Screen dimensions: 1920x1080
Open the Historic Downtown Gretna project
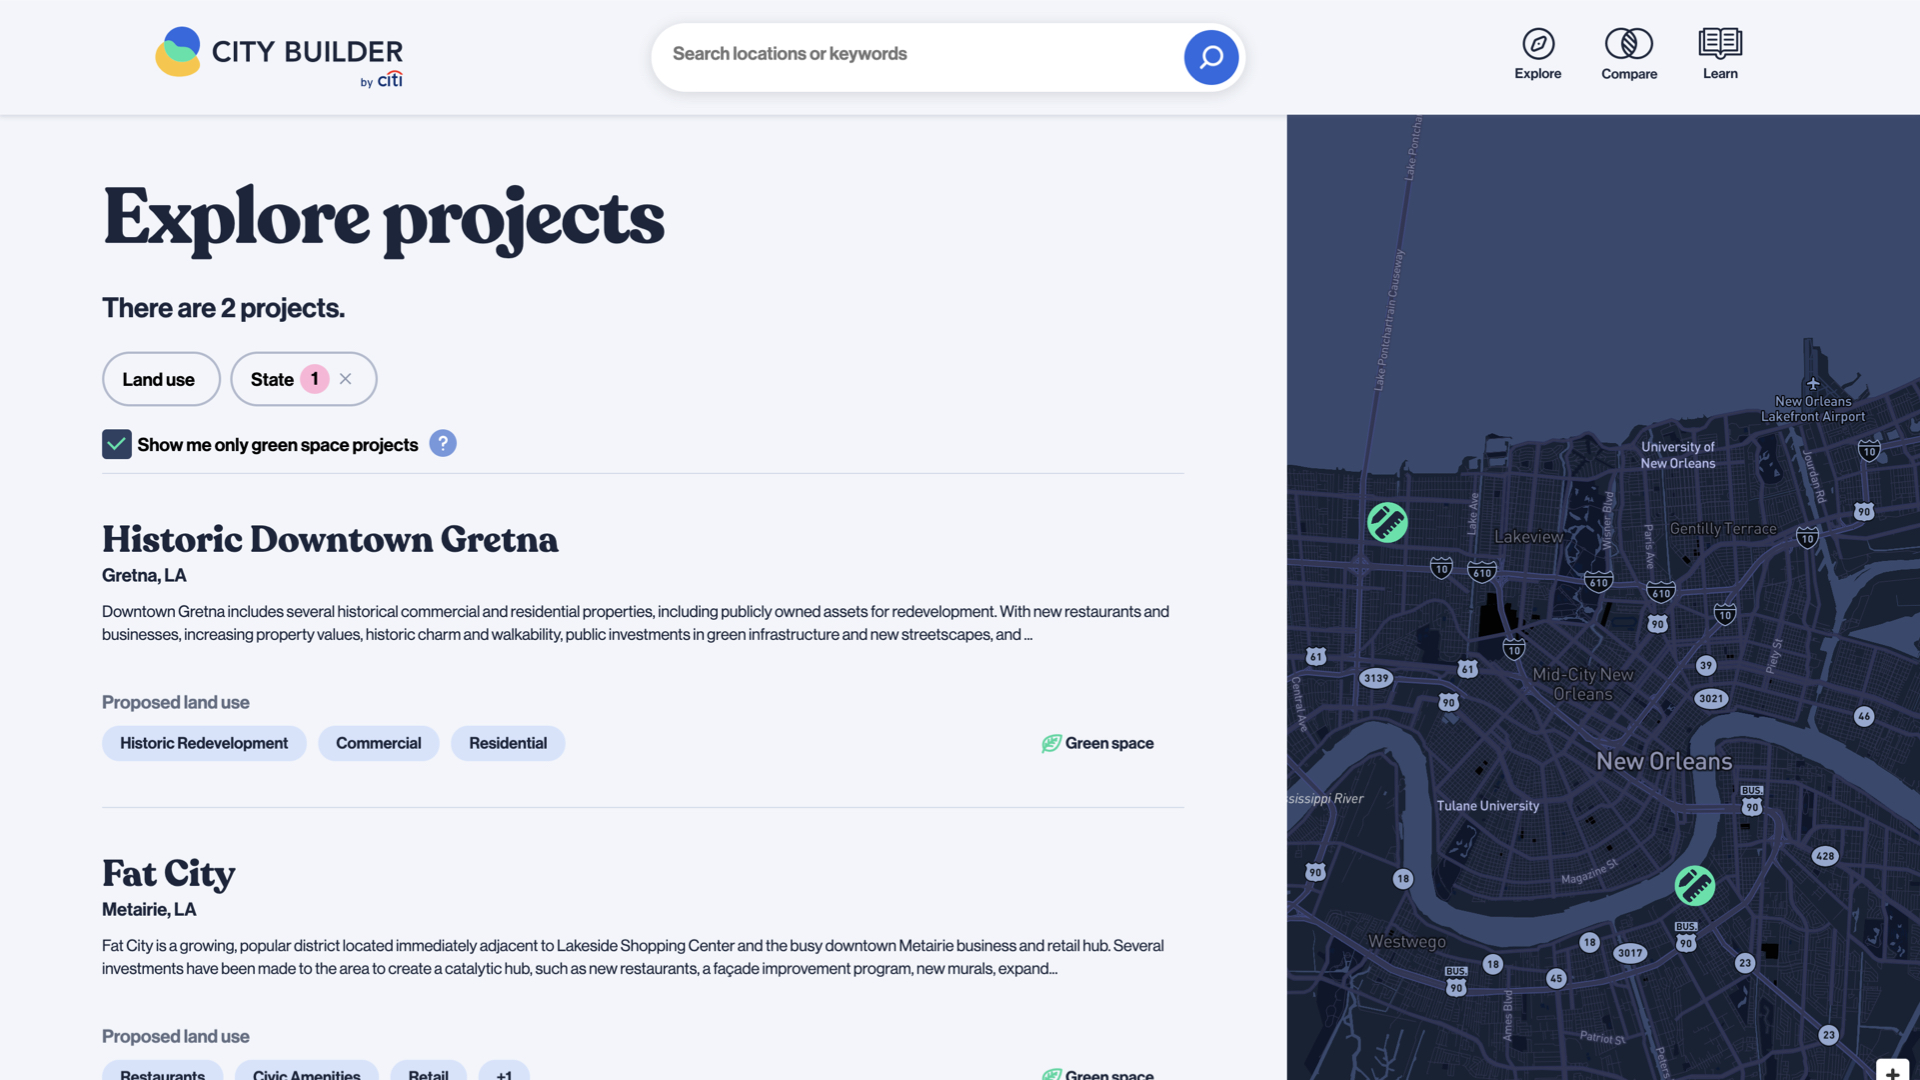pos(329,539)
